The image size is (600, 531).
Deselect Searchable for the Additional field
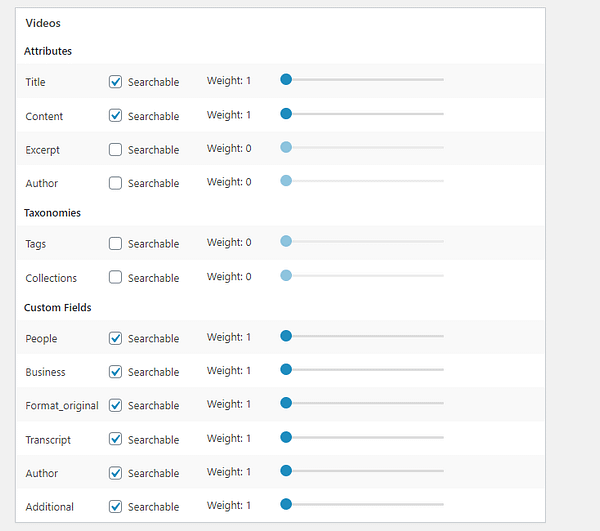(115, 506)
